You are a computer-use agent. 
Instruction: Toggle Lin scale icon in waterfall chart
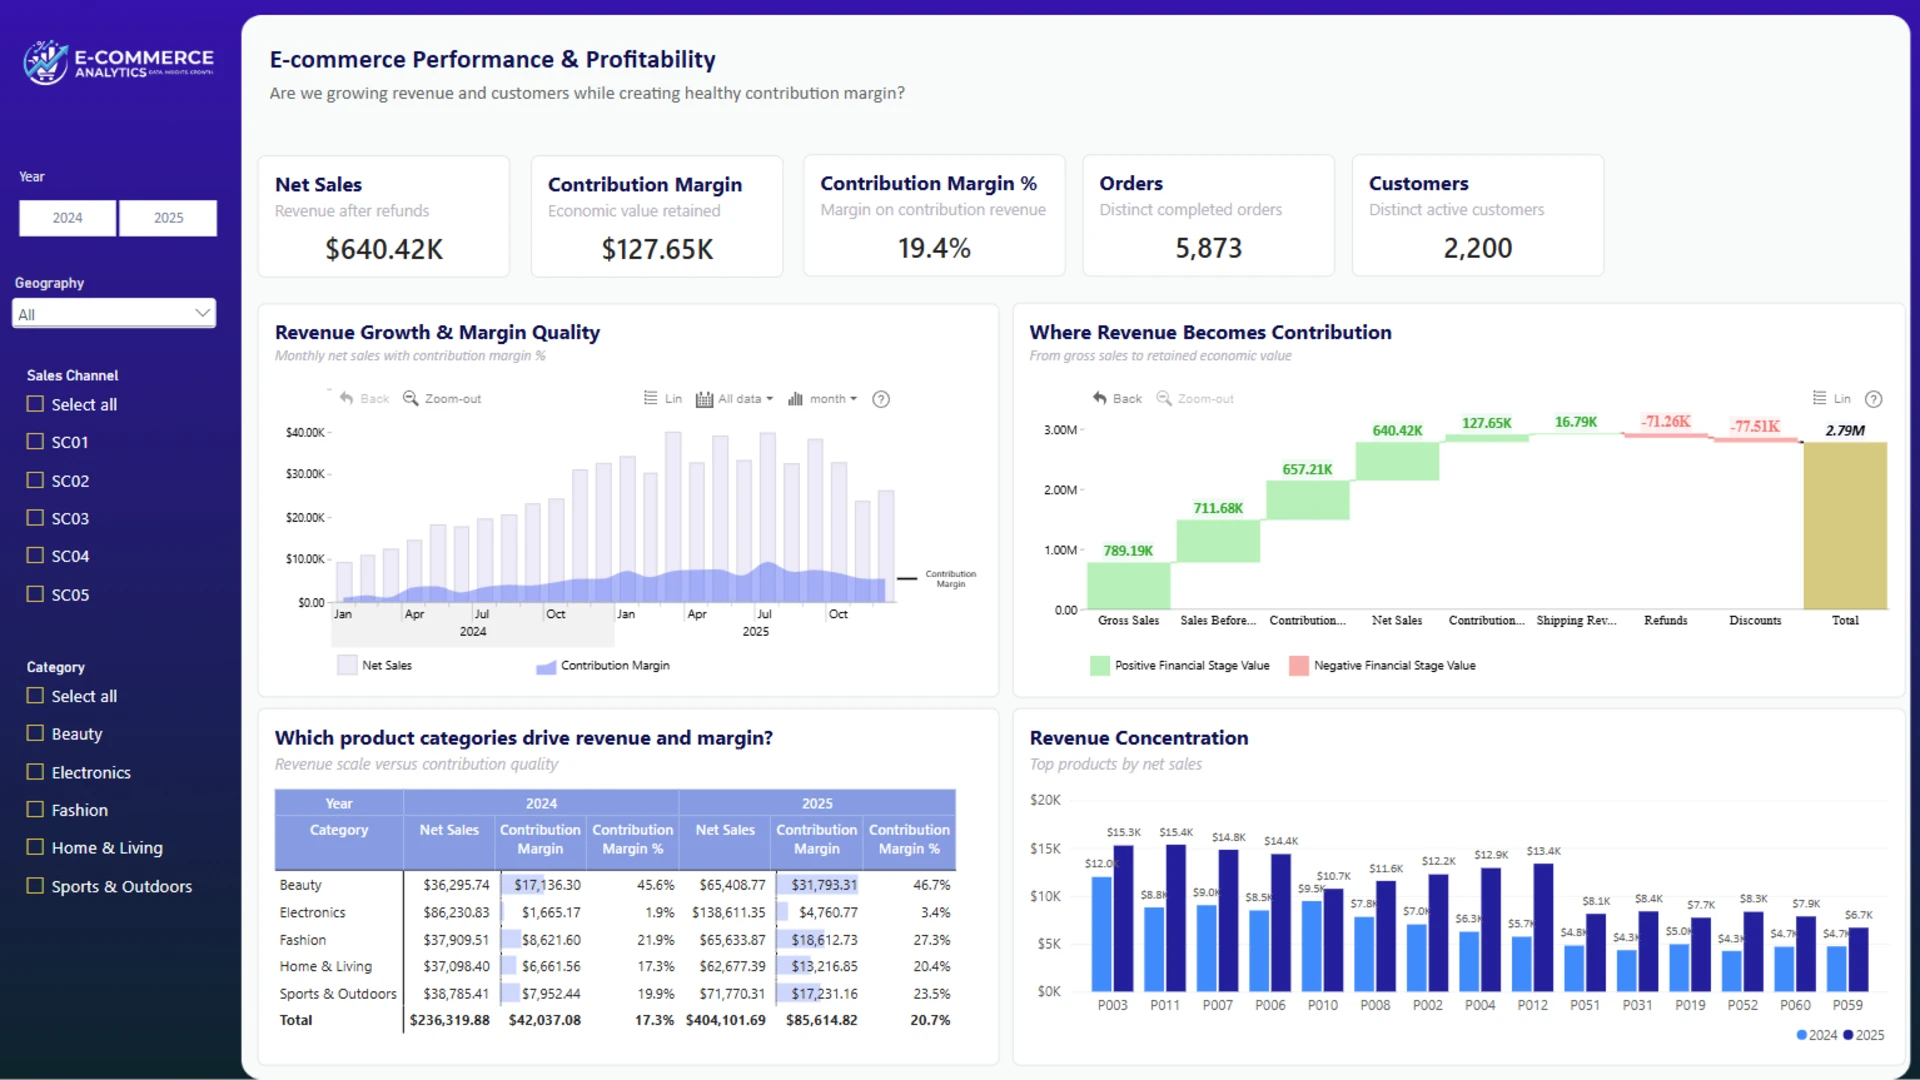click(1820, 398)
